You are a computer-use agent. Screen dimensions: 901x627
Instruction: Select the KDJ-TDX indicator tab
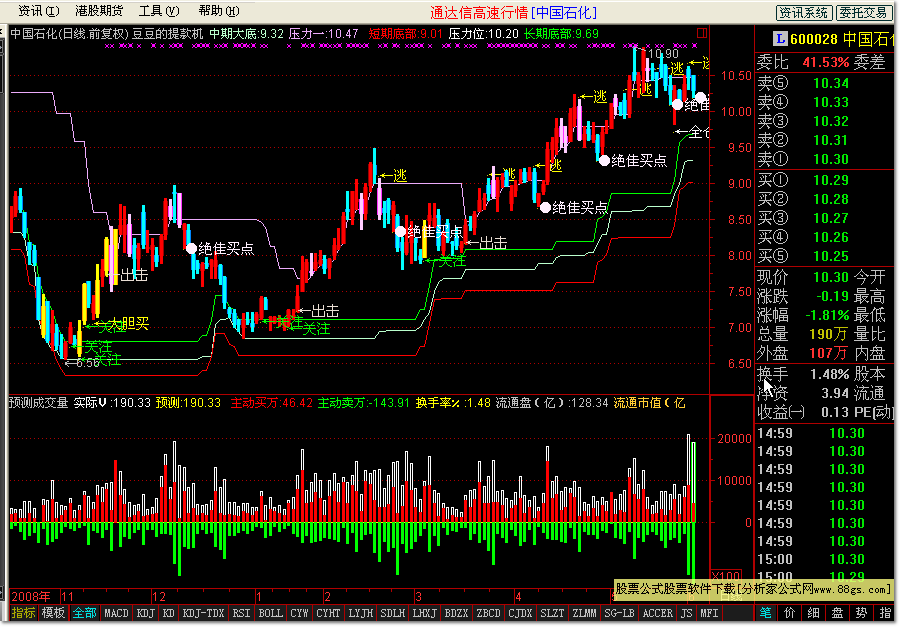pos(203,613)
